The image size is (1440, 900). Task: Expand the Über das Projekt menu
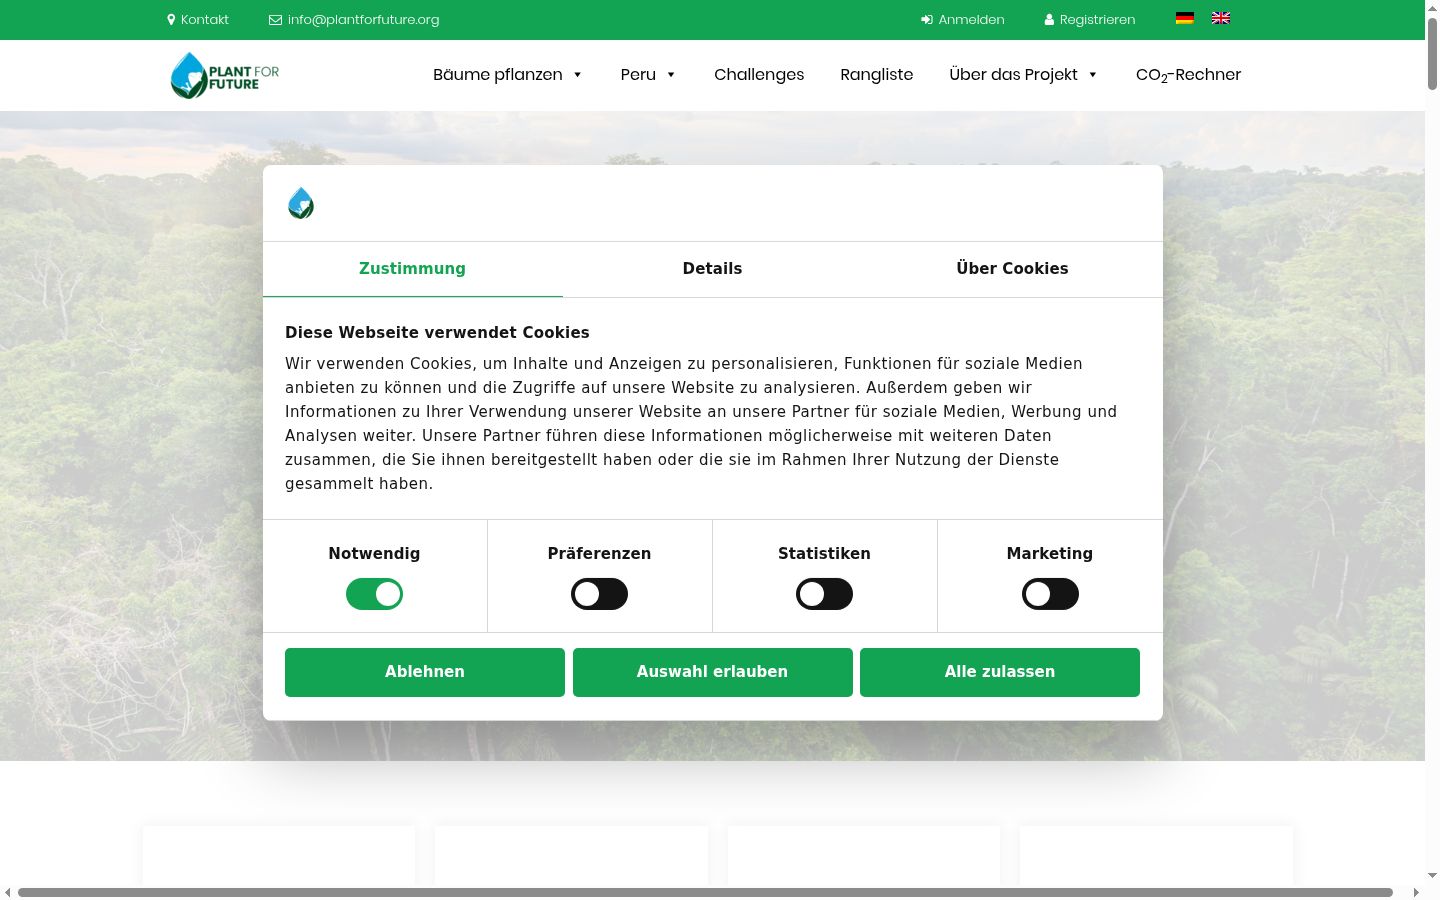[x=1024, y=75]
